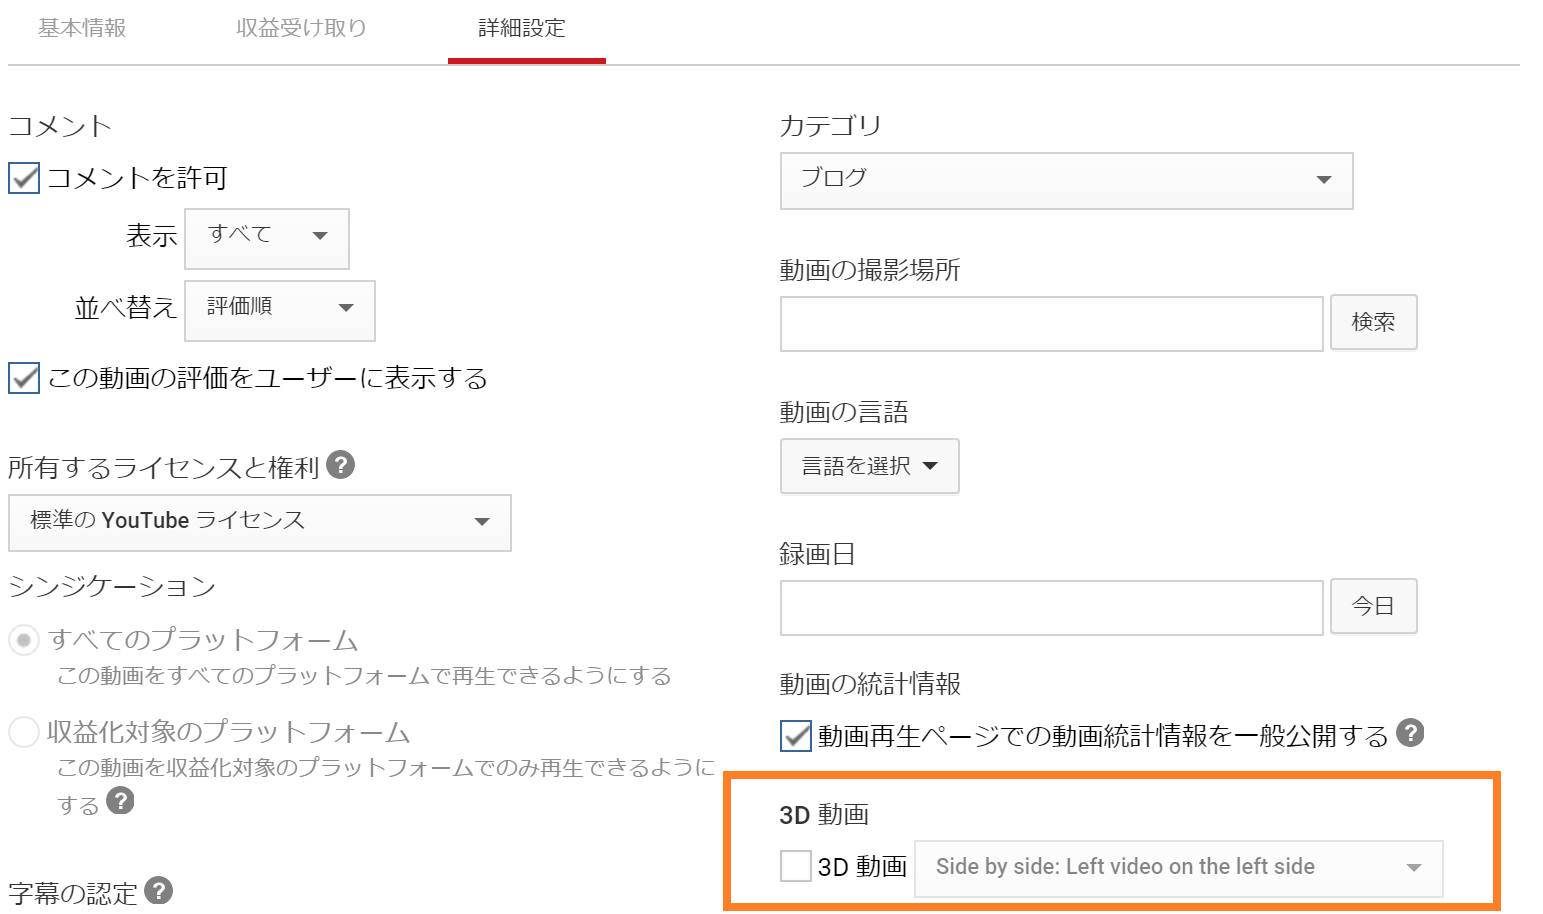Expand 標準の YouTube ライセンス dropdown
Viewport: 1543px width, 914px height.
point(260,522)
